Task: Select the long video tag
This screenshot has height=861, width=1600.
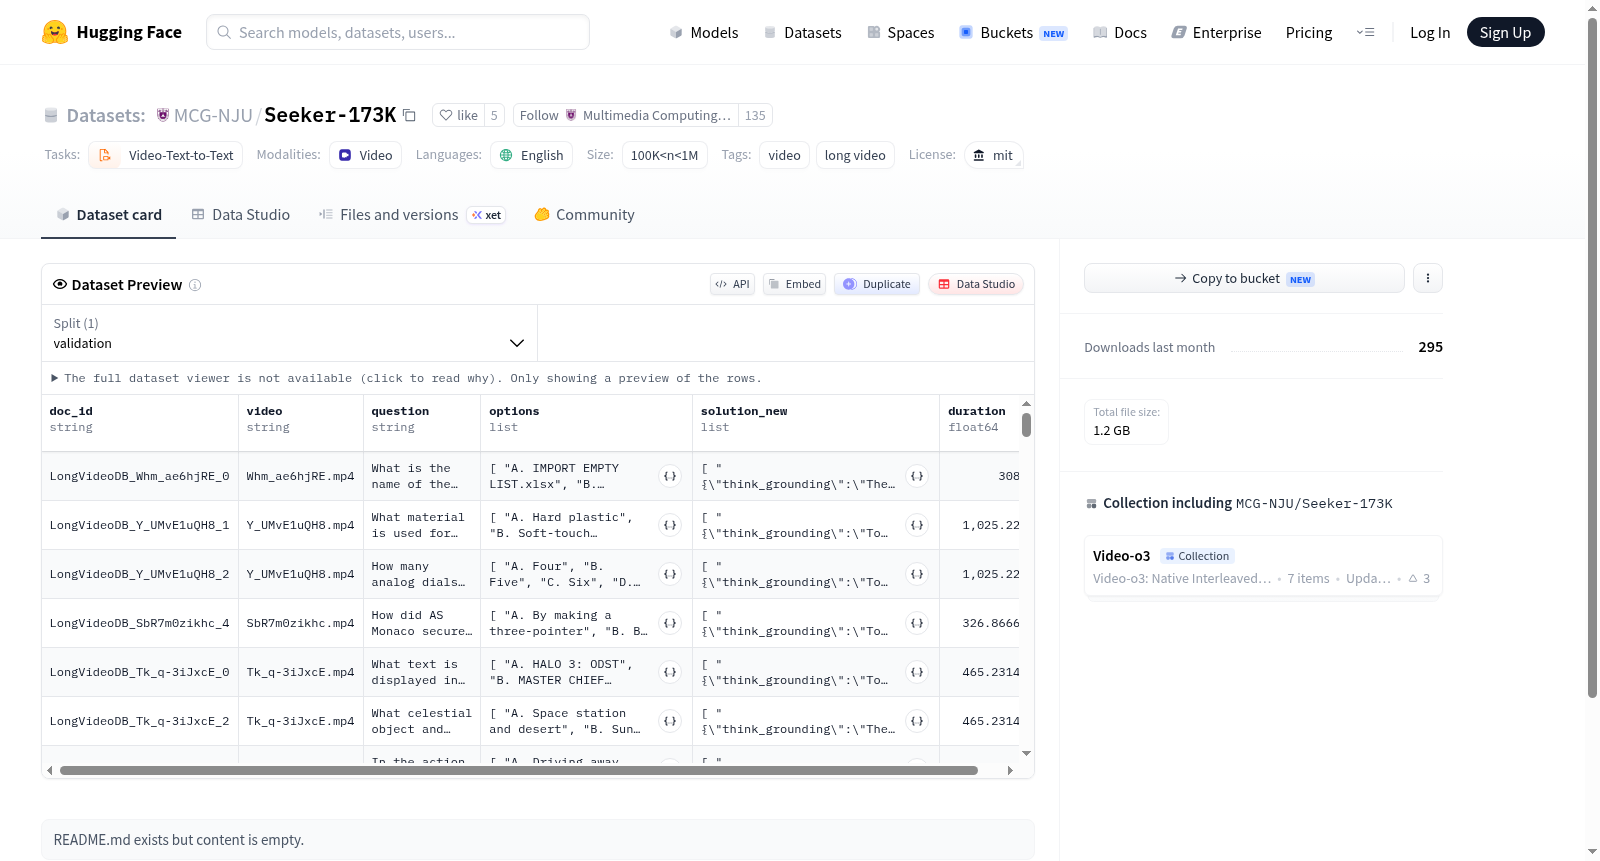Action: click(x=855, y=155)
